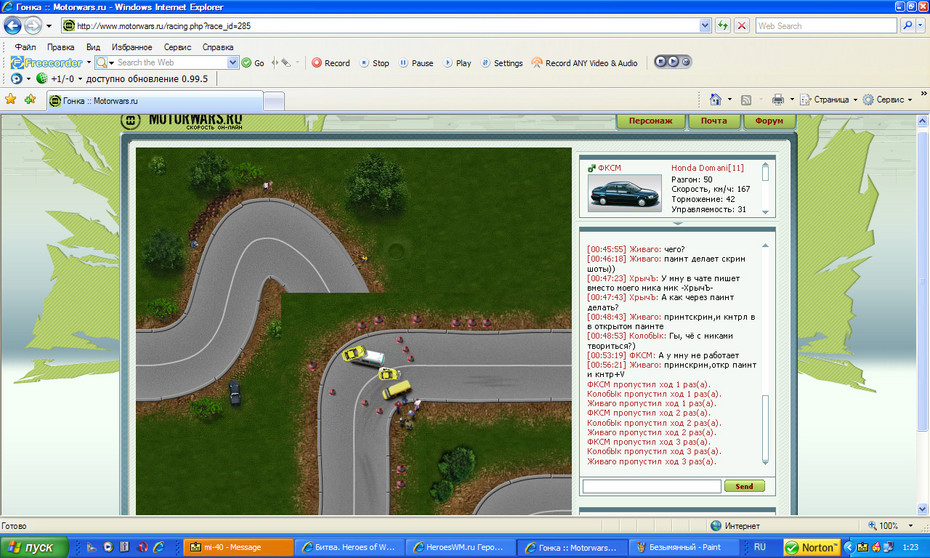The height and width of the screenshot is (558, 930).
Task: Switch to the mi-40 - Message taskbar window
Action: click(238, 547)
